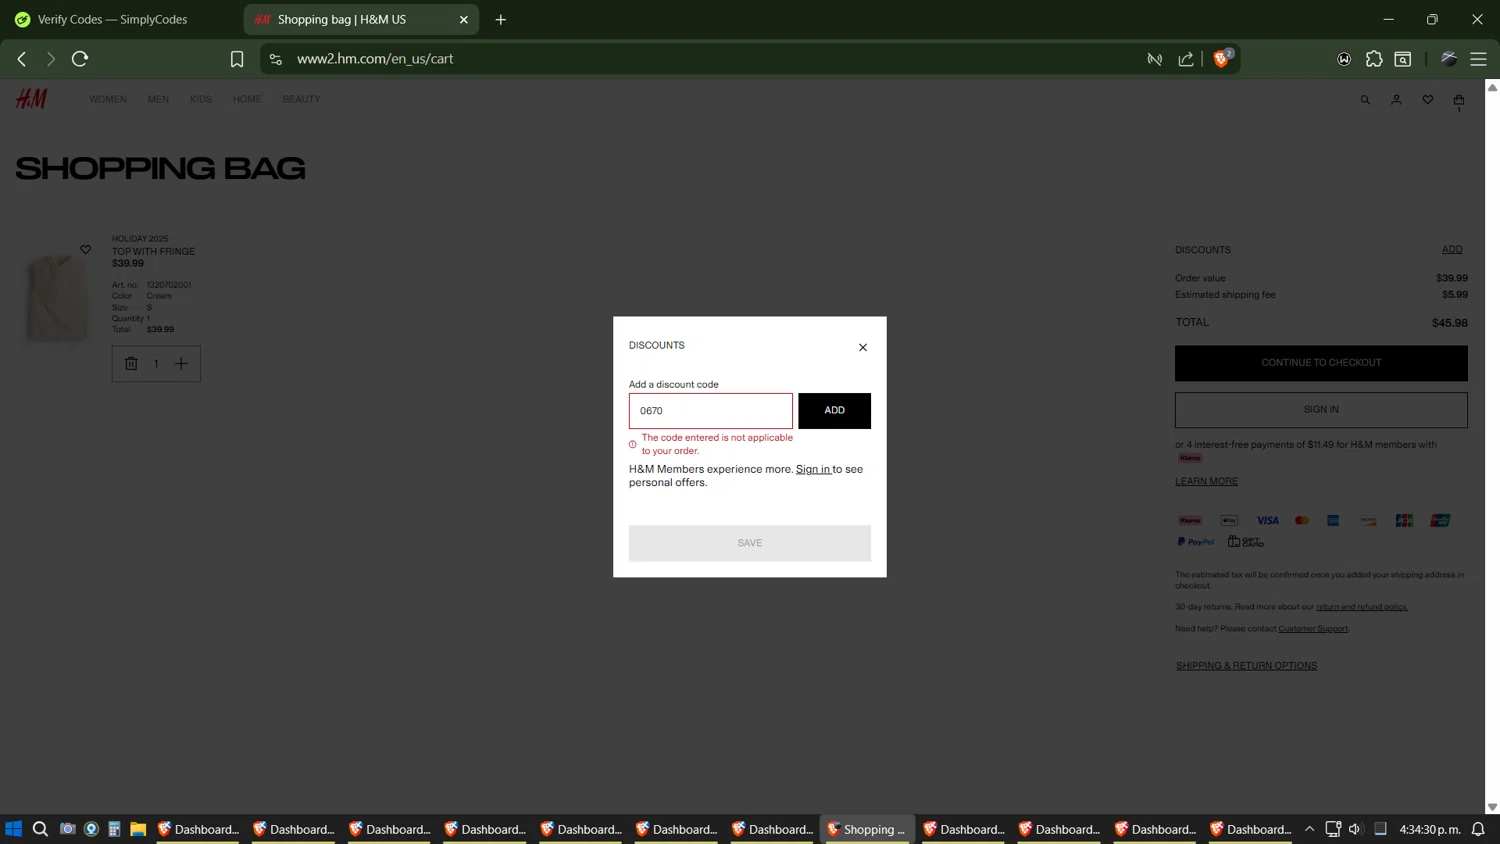Open the shopping bag icon in header

tap(1459, 101)
